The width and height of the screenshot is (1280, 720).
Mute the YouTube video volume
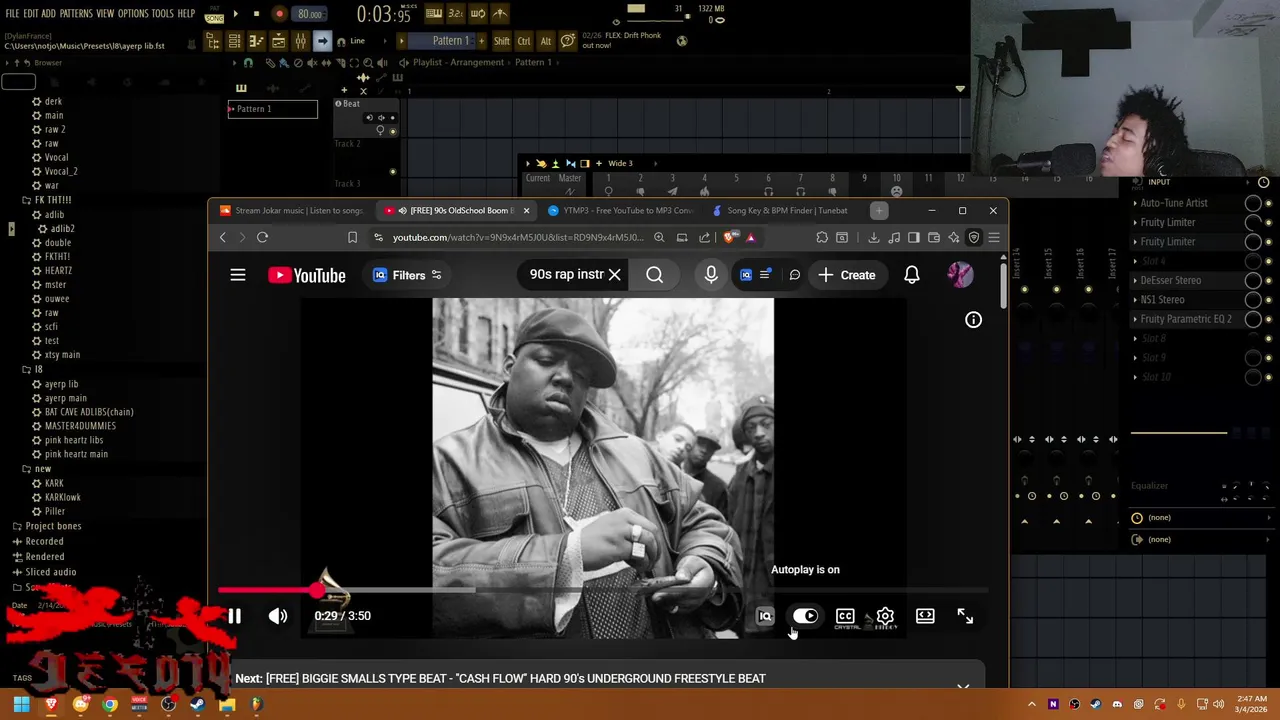point(278,616)
